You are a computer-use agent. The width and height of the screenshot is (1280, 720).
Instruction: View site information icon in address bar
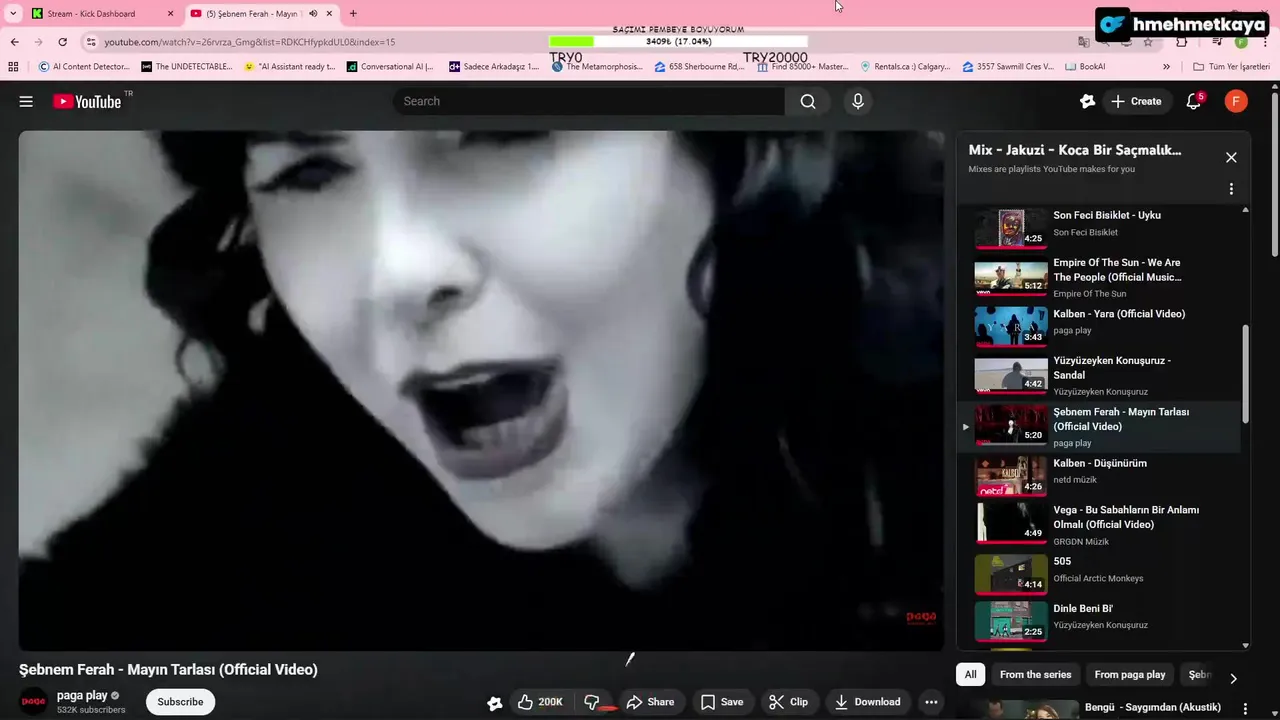coord(91,42)
